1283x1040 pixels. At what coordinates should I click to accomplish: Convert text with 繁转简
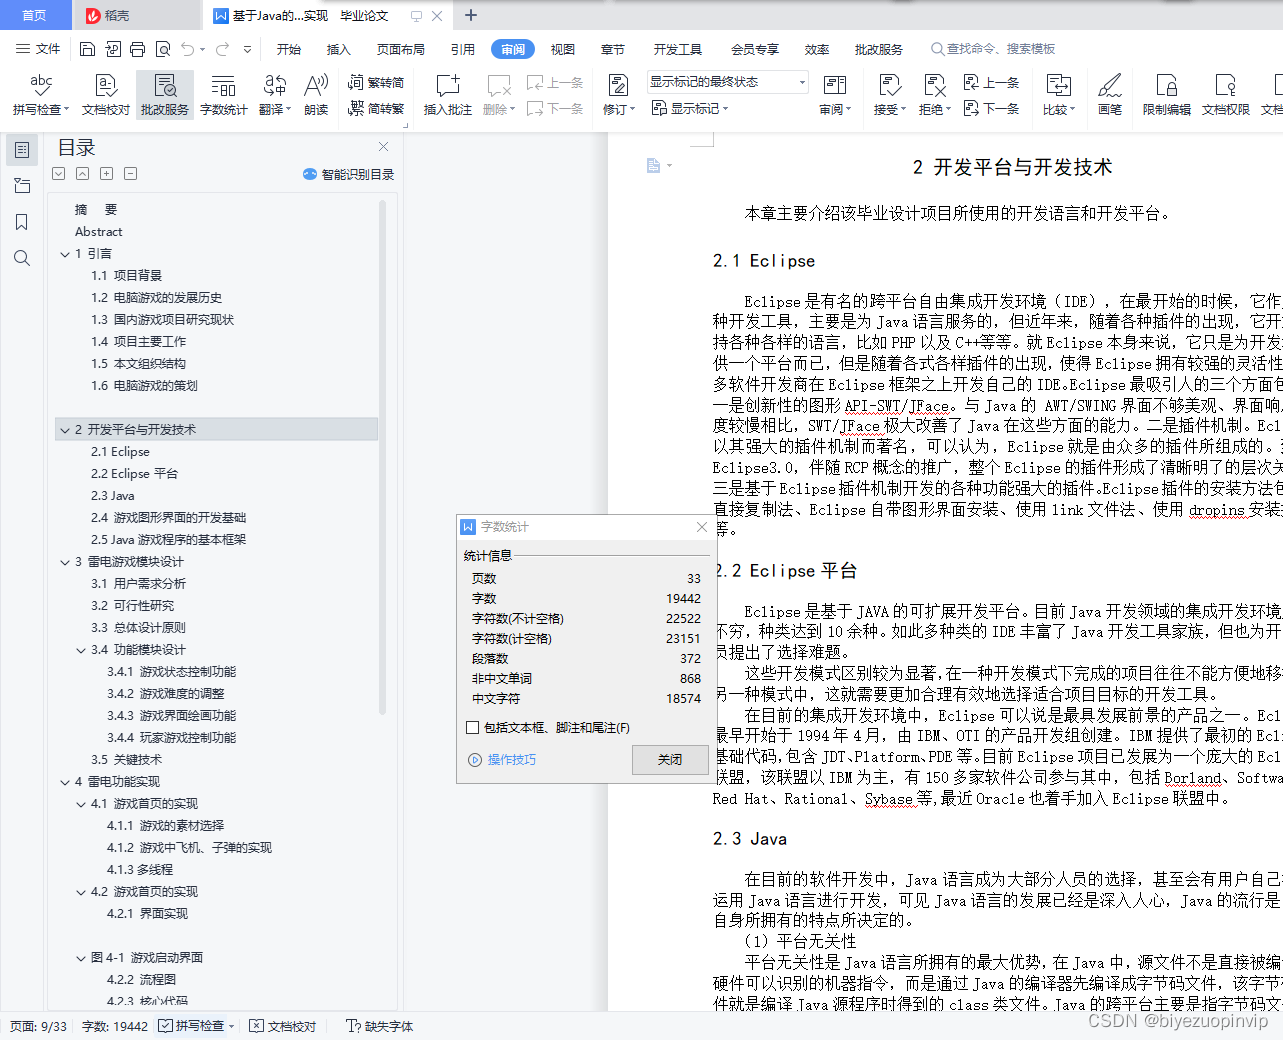click(376, 83)
